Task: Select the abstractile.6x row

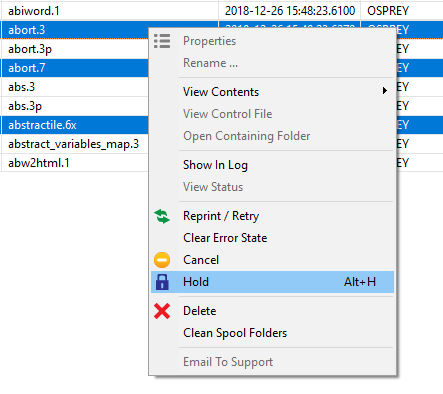Action: click(x=74, y=125)
